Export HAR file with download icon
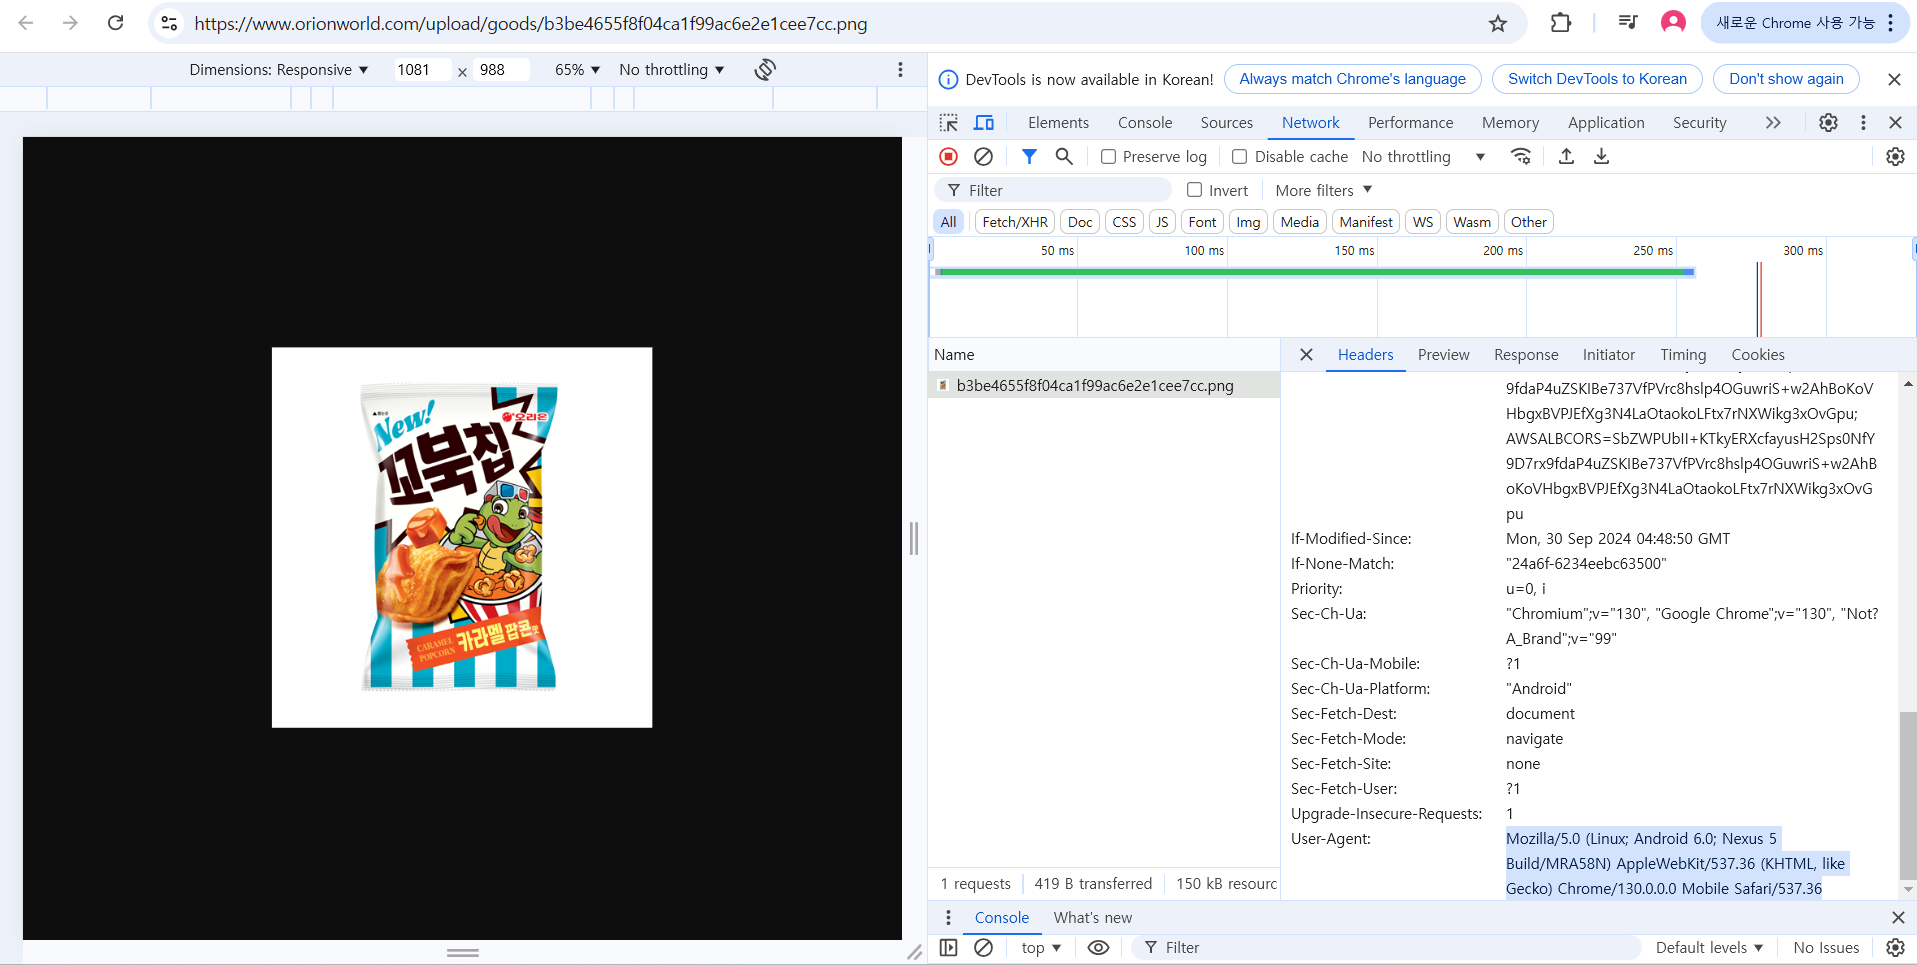1917x965 pixels. point(1601,156)
